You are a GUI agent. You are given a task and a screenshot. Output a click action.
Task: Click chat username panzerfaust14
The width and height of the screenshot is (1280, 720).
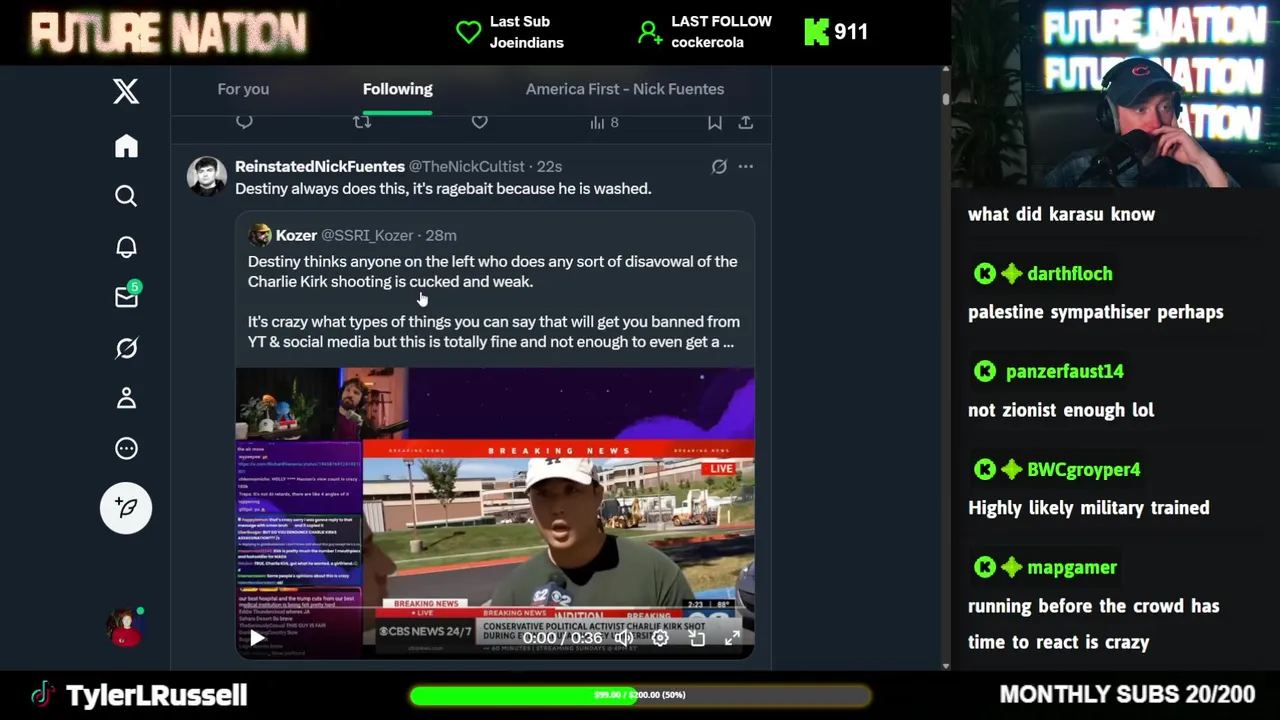click(x=1064, y=372)
